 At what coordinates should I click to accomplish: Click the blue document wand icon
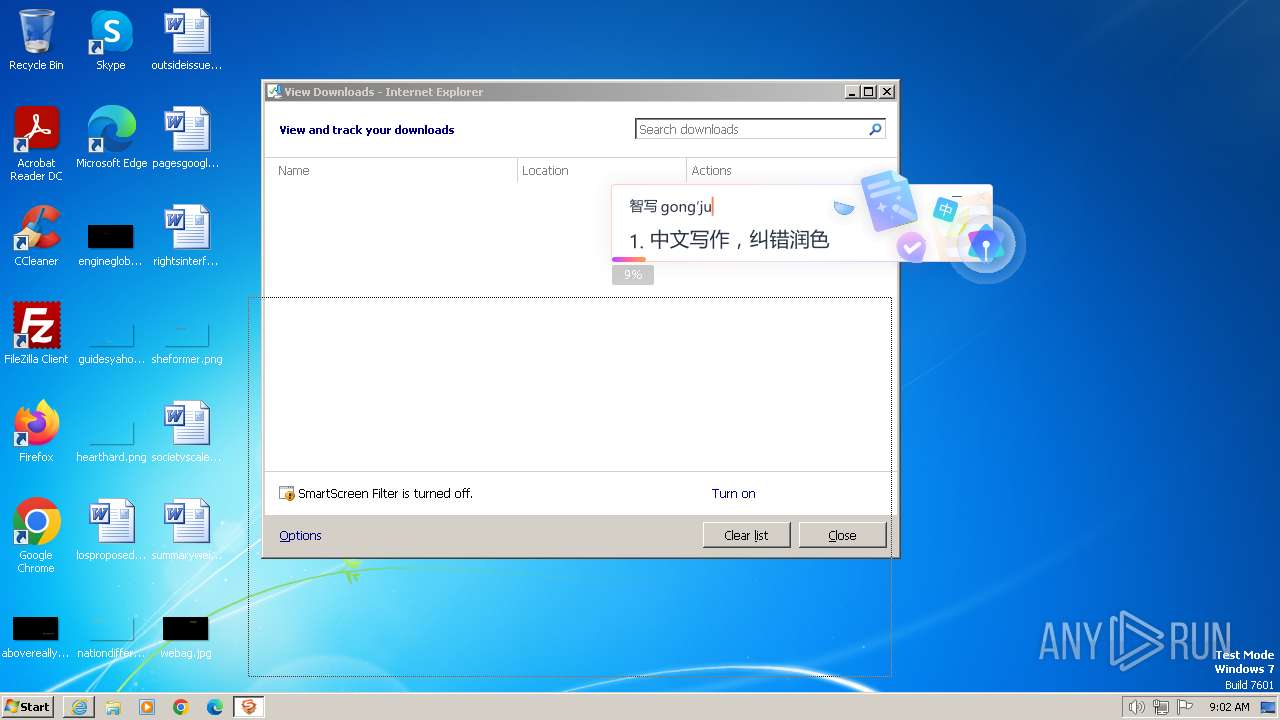(887, 200)
